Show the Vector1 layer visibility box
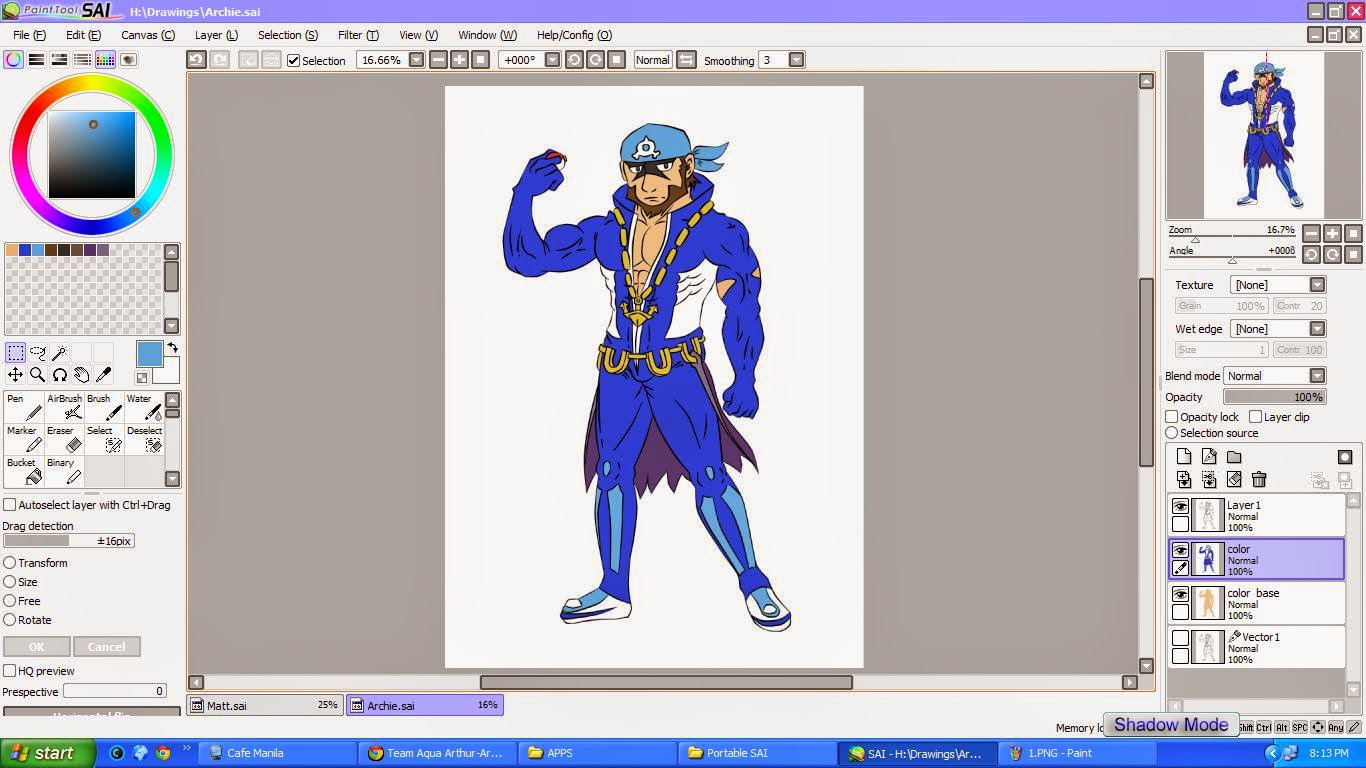The width and height of the screenshot is (1366, 768). click(x=1180, y=638)
